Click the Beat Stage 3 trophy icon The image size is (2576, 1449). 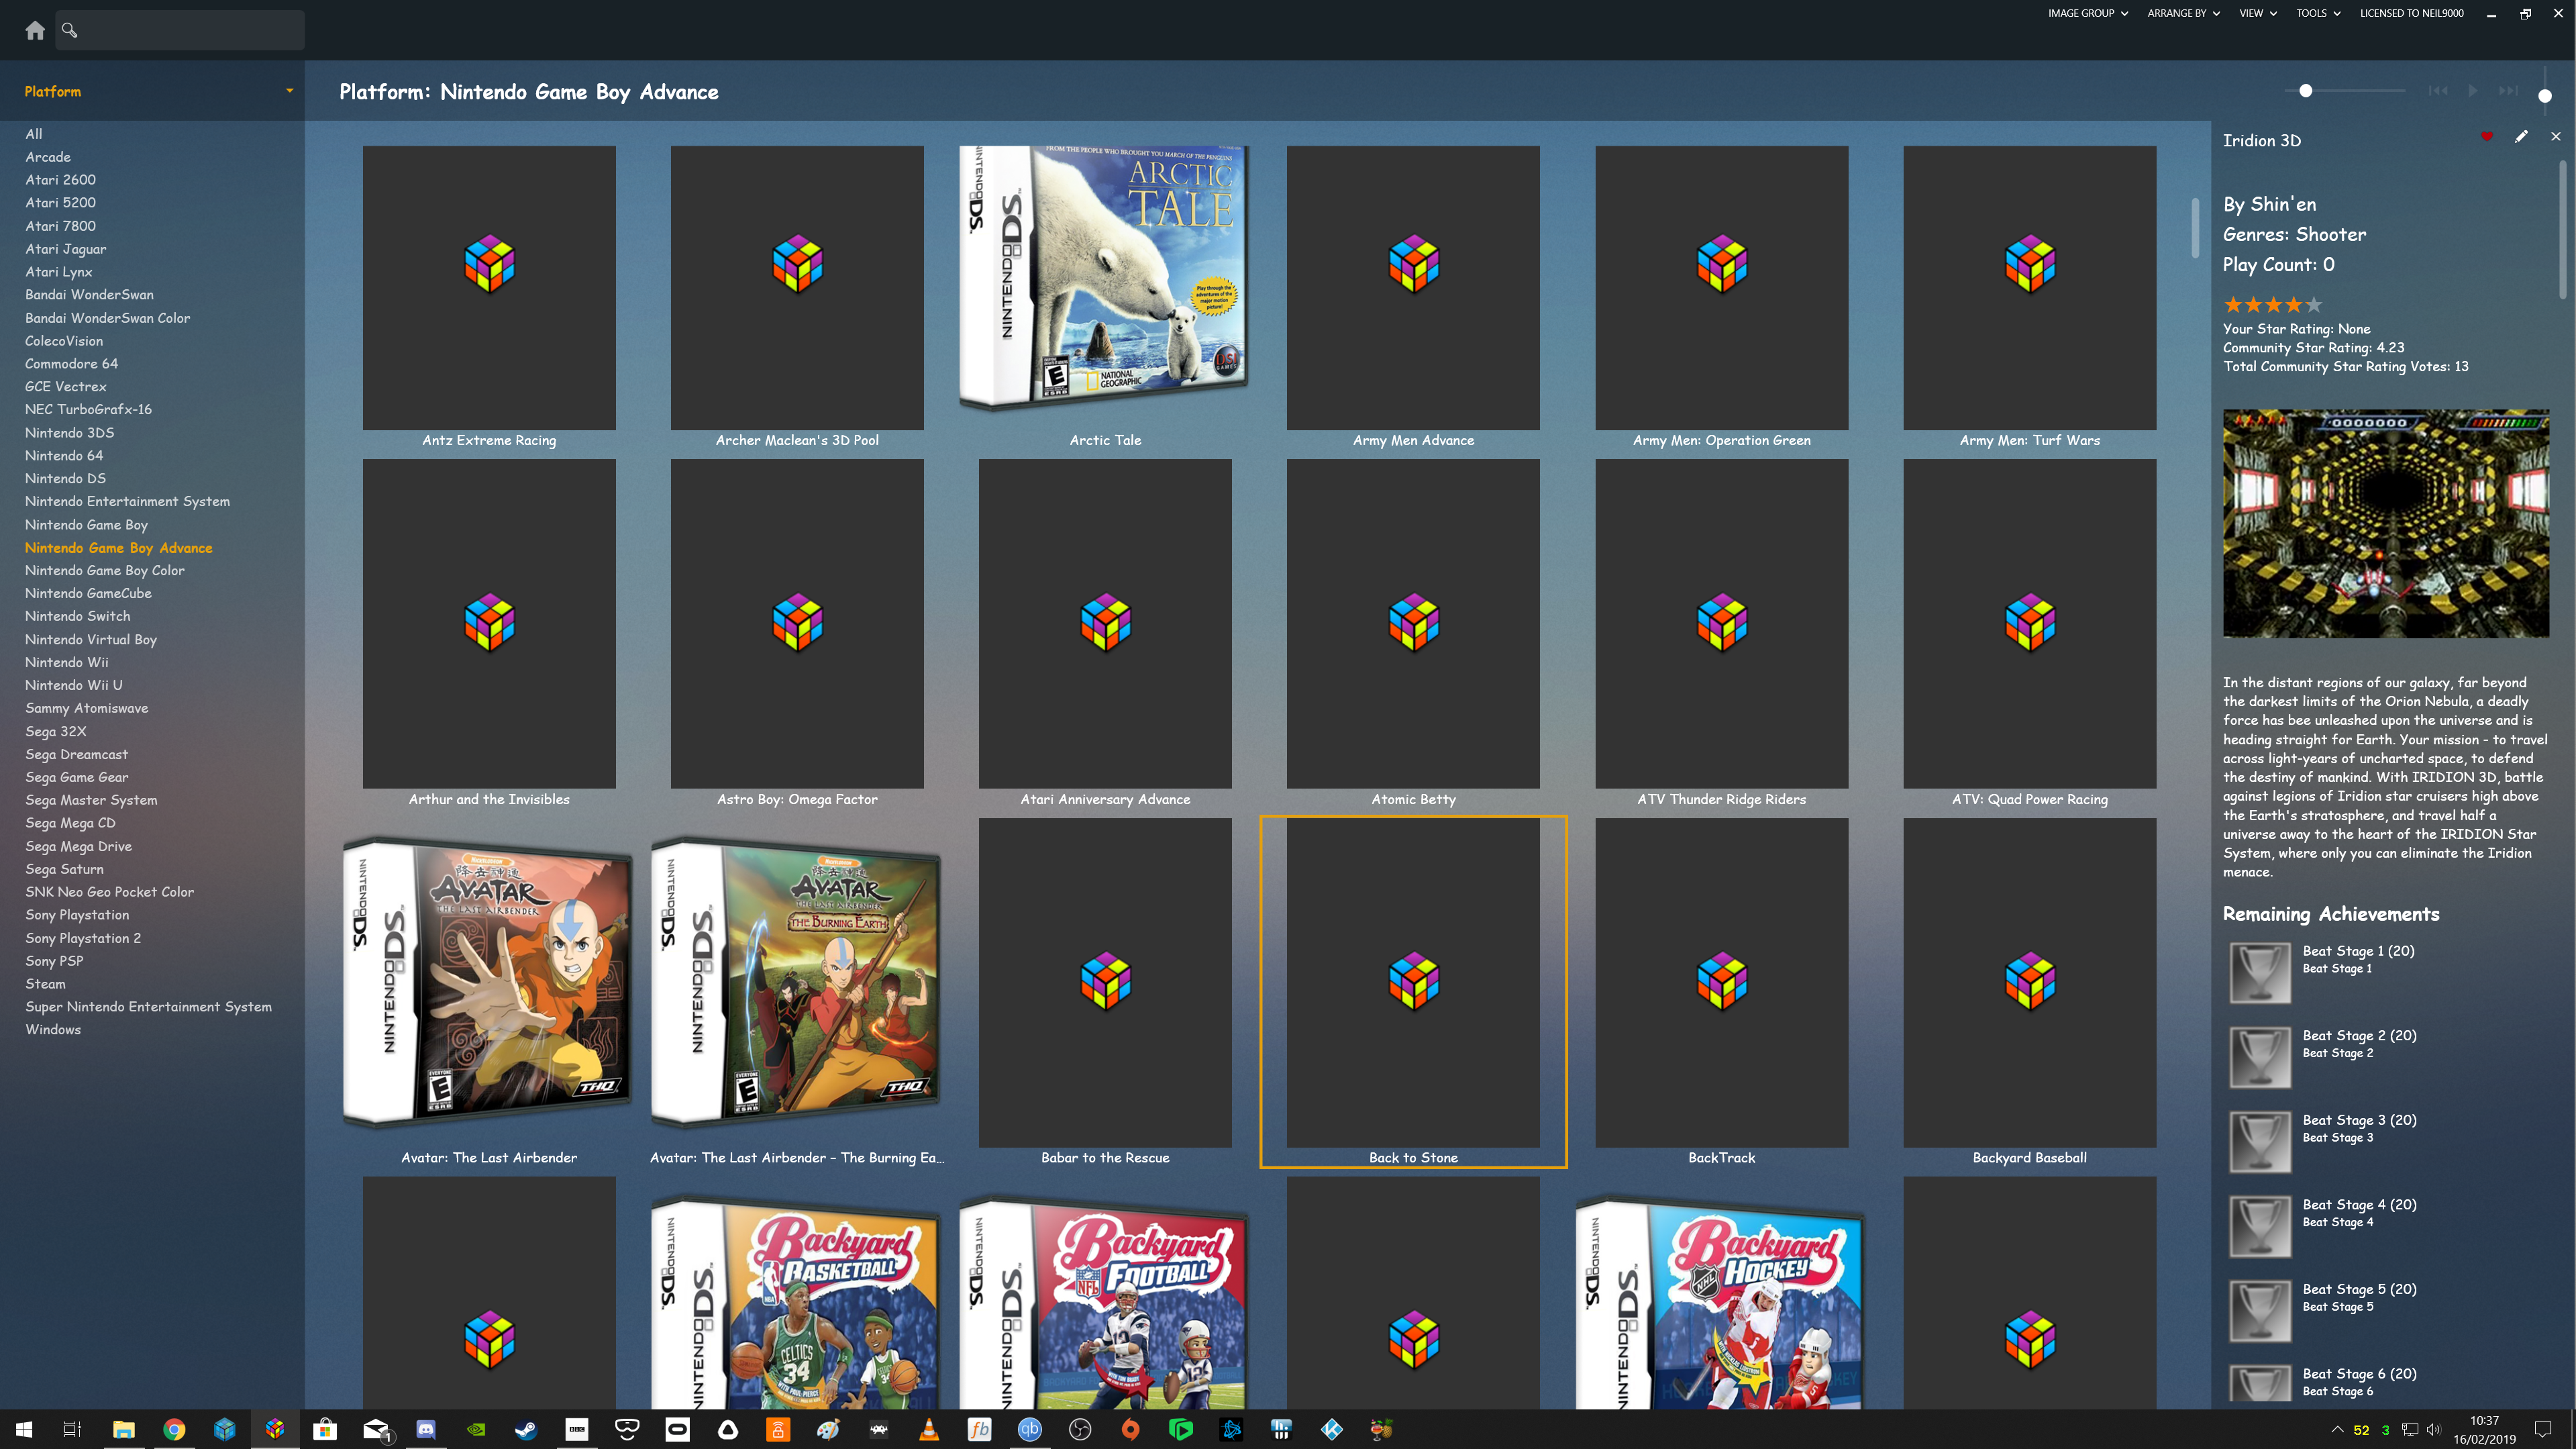click(x=2260, y=1141)
